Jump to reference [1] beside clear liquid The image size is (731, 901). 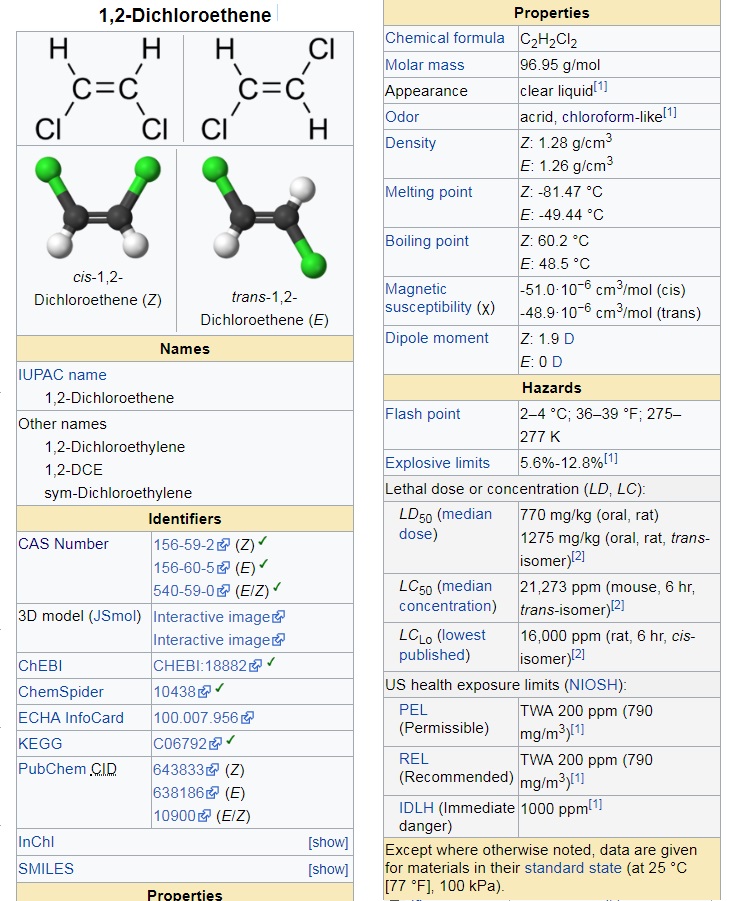tap(601, 86)
